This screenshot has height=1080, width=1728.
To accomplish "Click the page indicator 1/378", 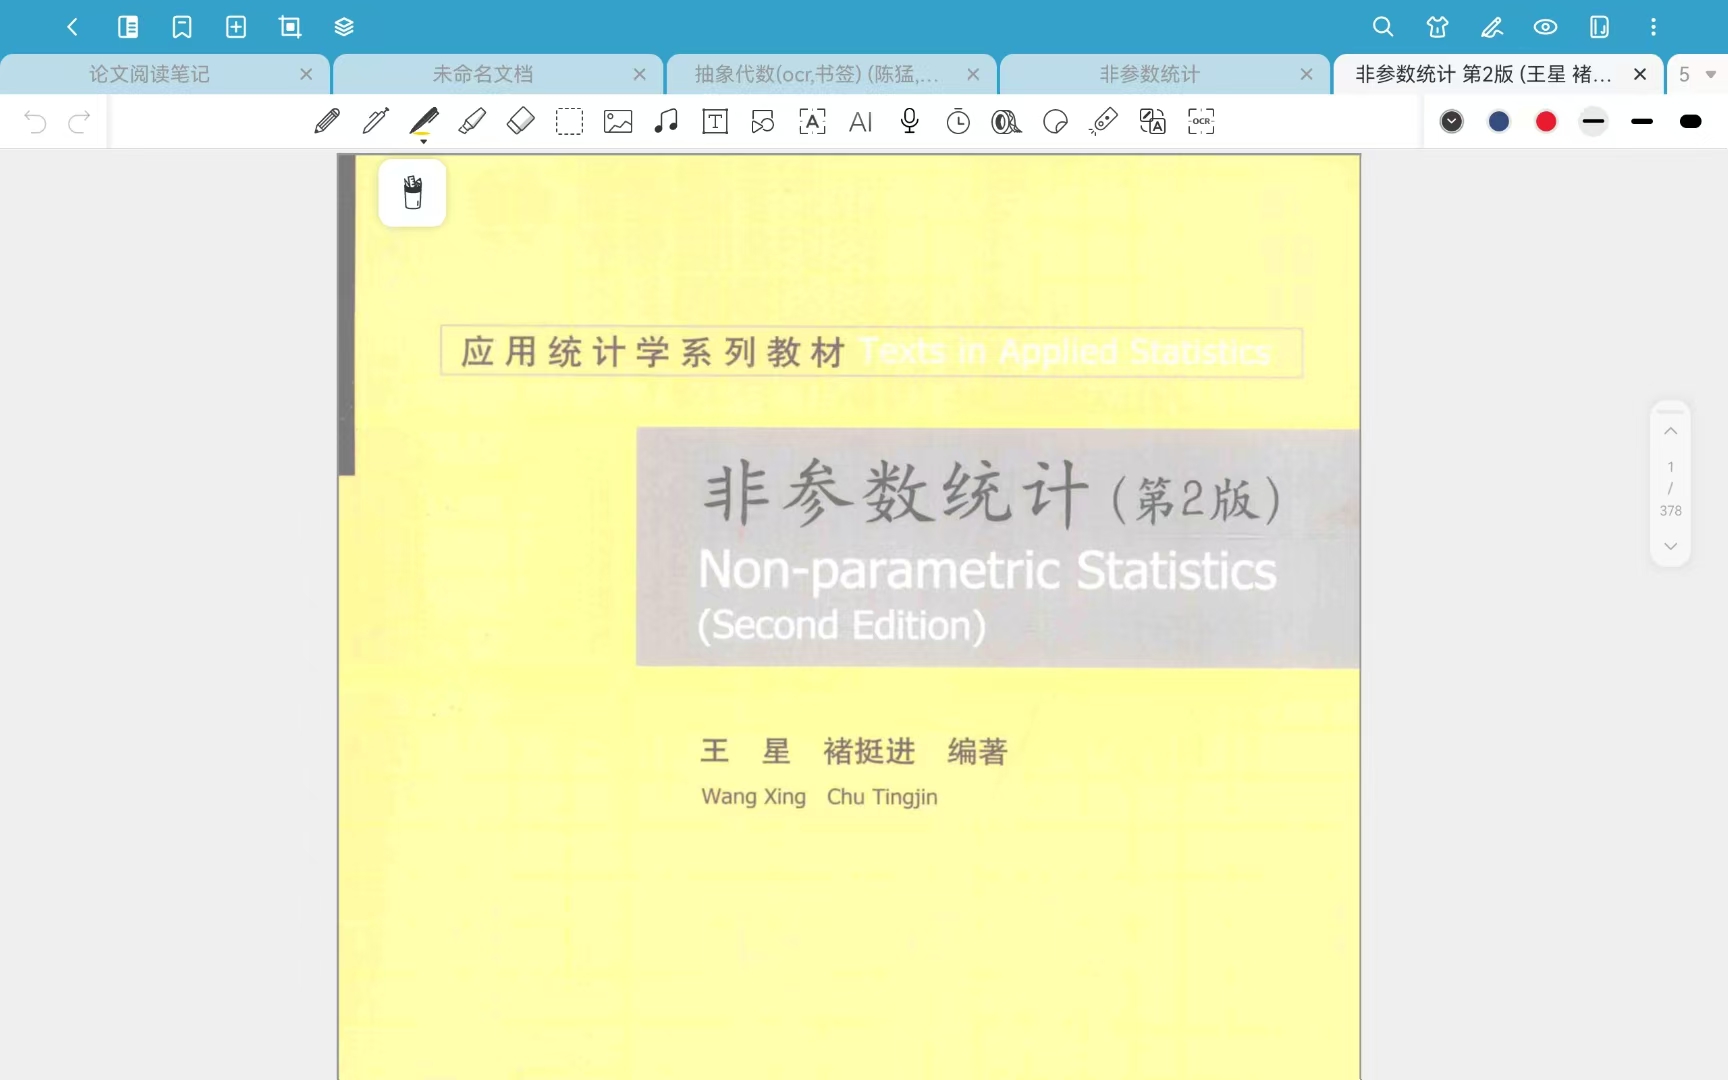I will 1670,488.
